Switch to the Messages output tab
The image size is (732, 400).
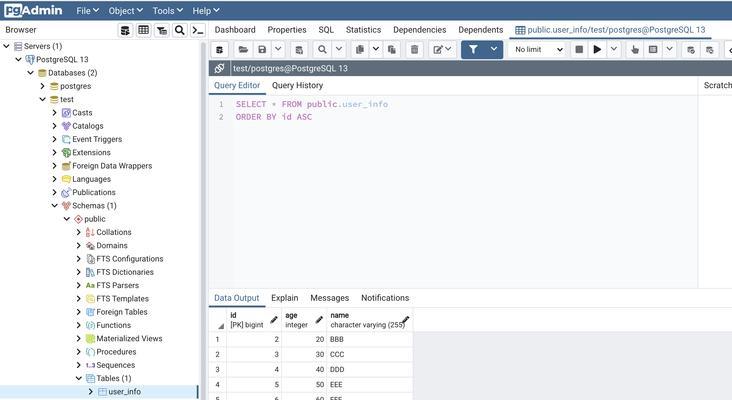click(330, 298)
